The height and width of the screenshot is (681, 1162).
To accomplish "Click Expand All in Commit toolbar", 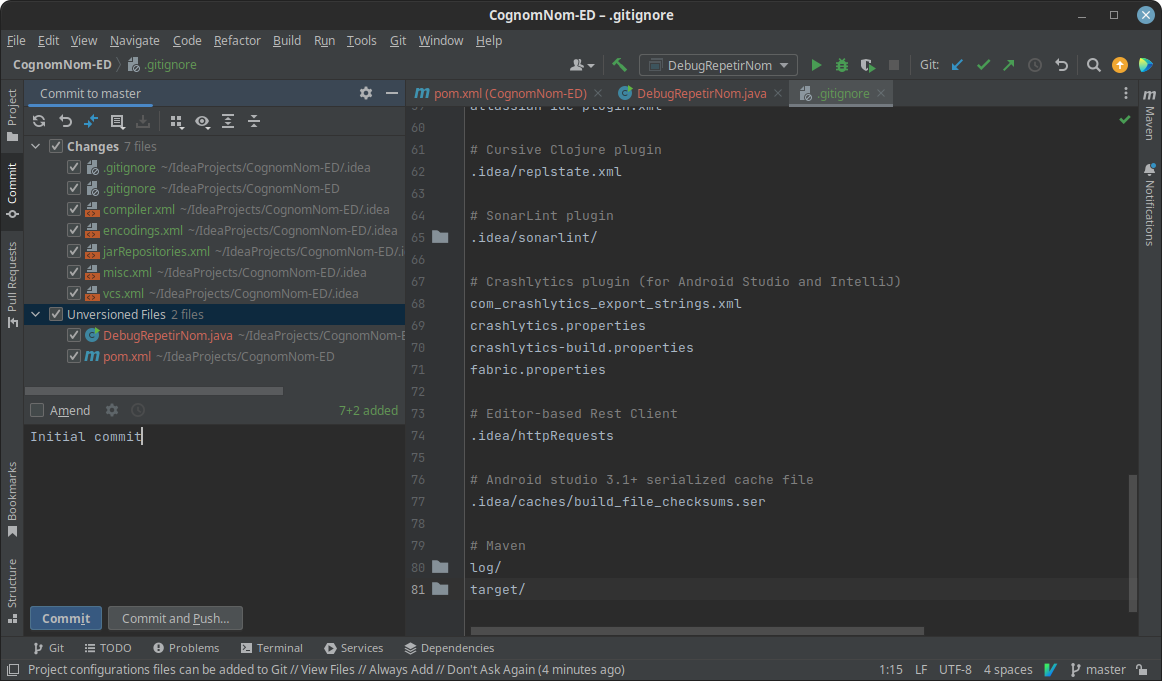I will (228, 122).
